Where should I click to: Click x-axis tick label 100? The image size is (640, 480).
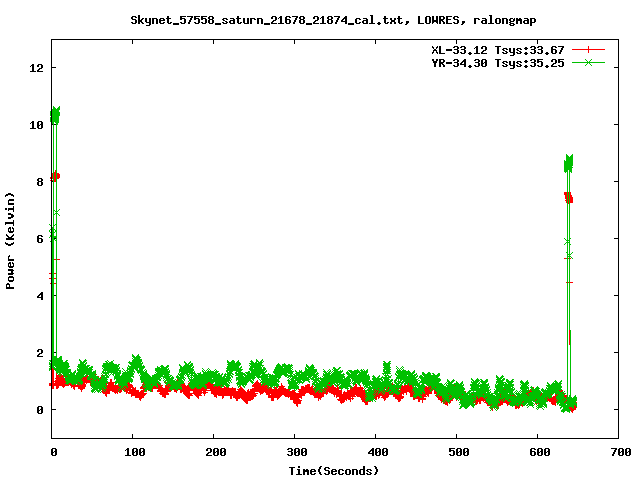click(x=135, y=452)
